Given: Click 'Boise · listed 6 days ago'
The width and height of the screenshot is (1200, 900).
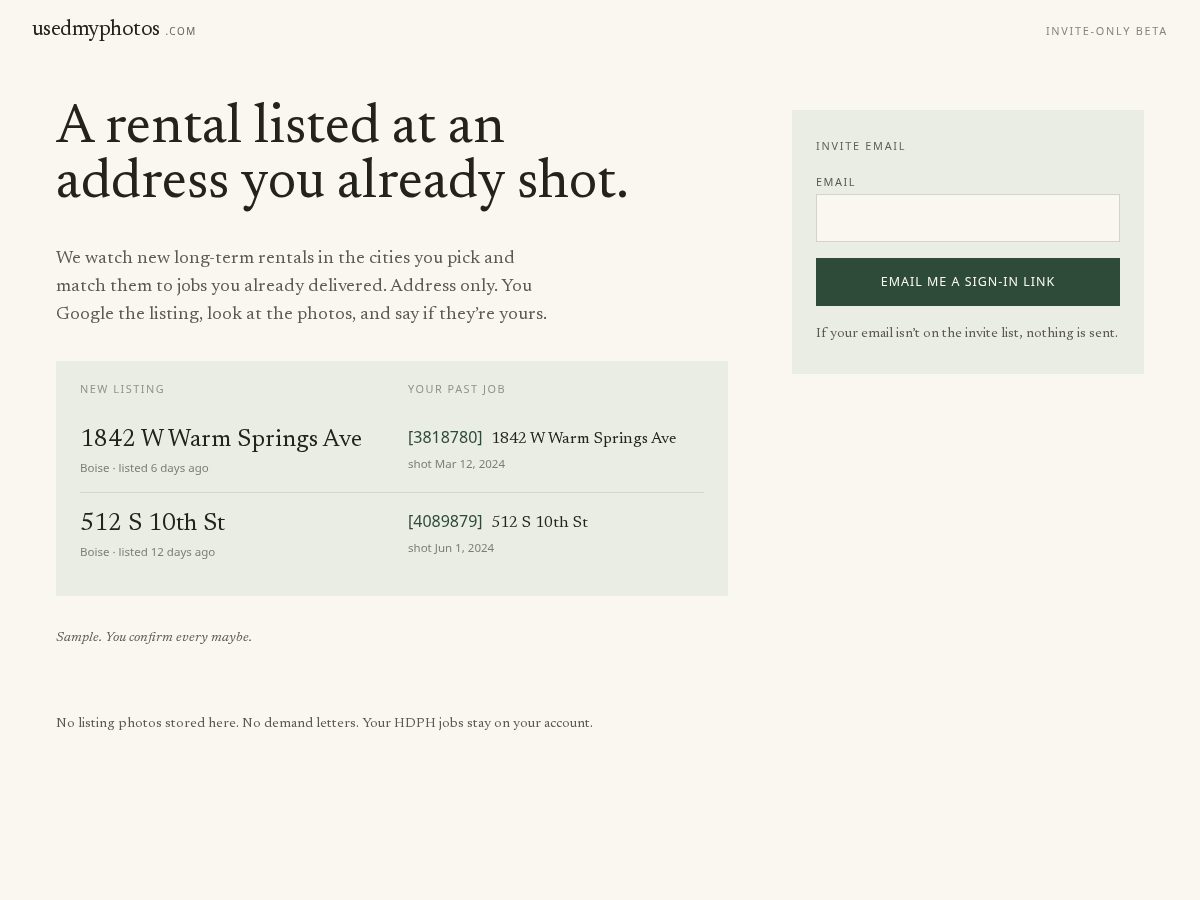Looking at the screenshot, I should pos(144,468).
